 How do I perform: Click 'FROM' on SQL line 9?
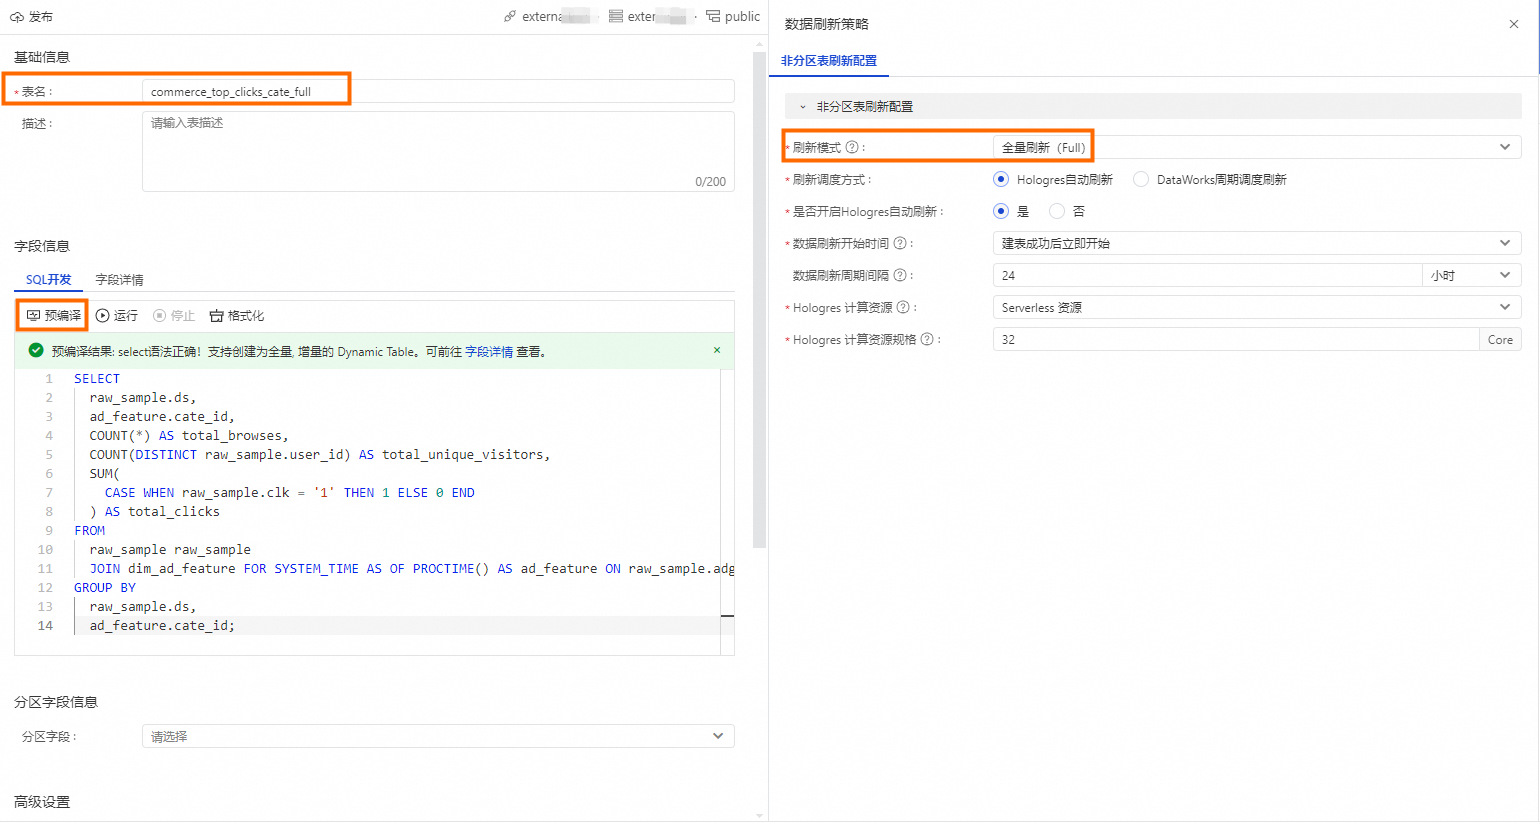coord(89,530)
